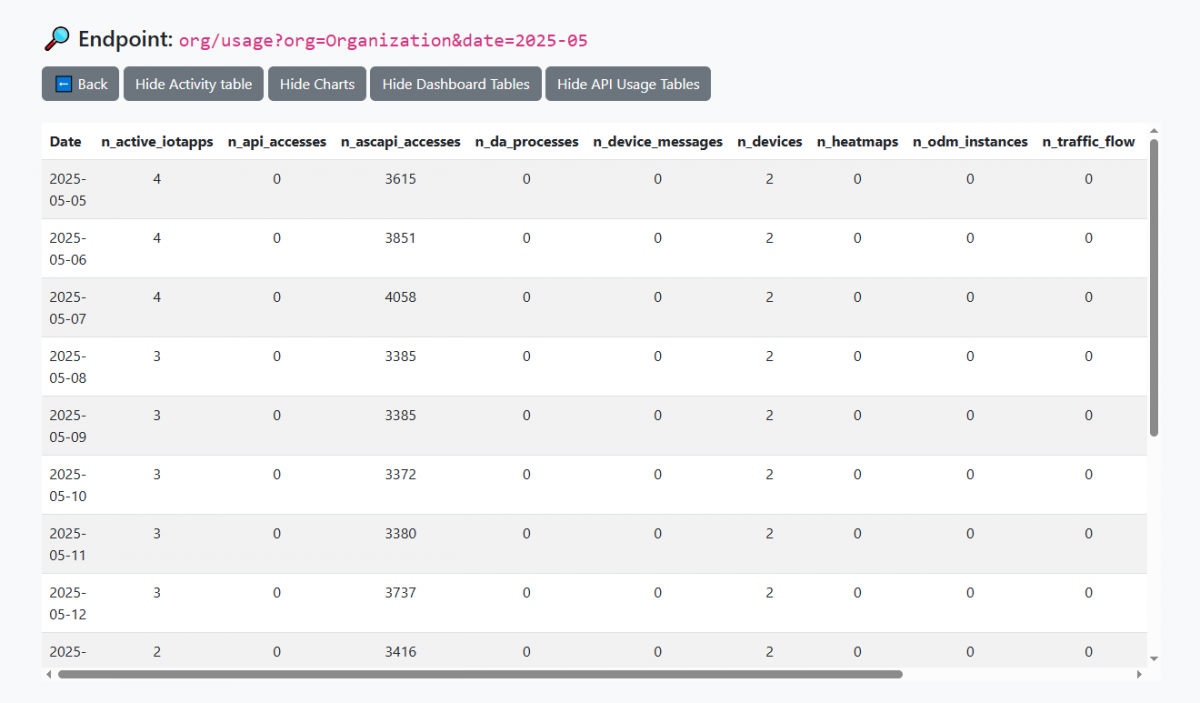
Task: Click the scroll right arrow of table
Action: pos(1138,675)
